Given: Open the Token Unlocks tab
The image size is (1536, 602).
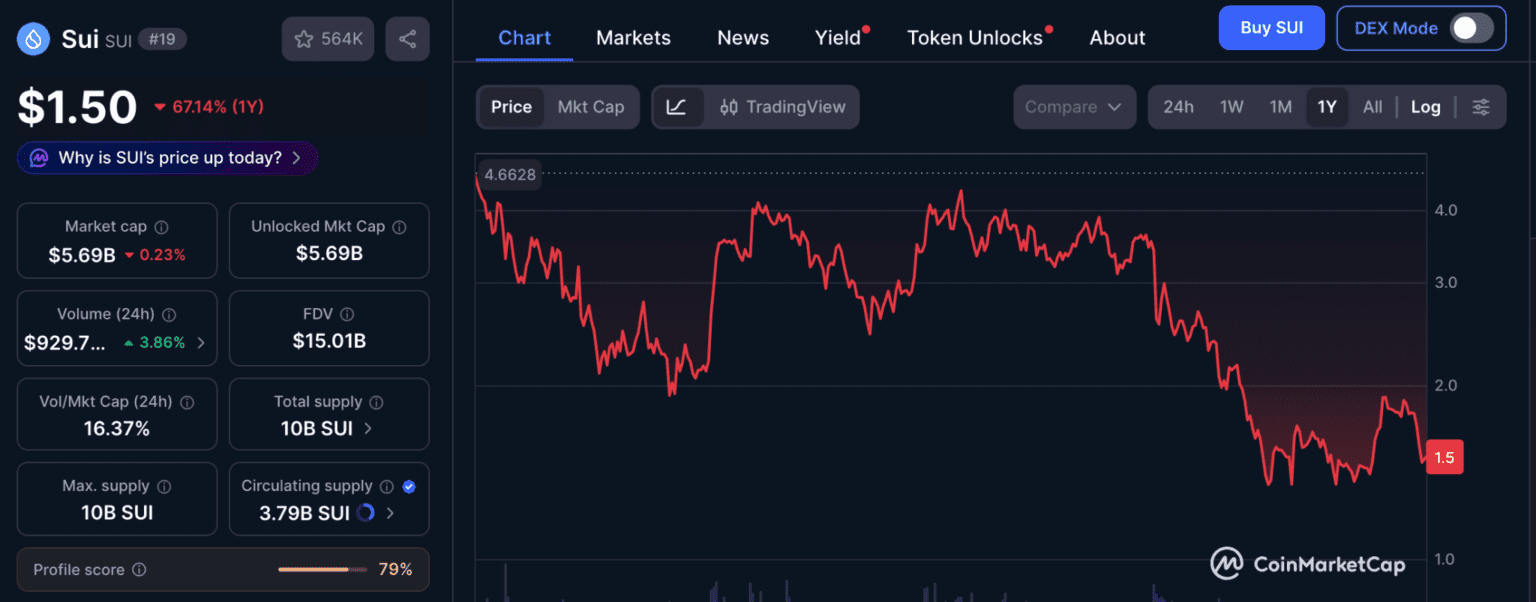Looking at the screenshot, I should [976, 37].
